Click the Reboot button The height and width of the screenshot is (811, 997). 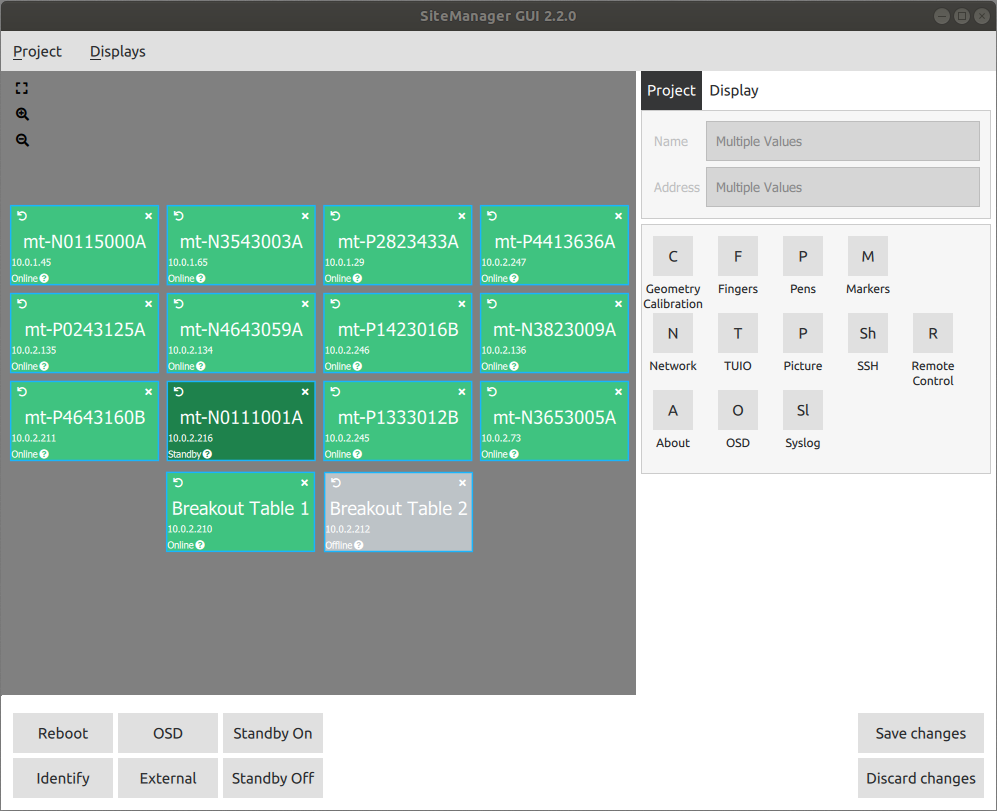tap(63, 733)
